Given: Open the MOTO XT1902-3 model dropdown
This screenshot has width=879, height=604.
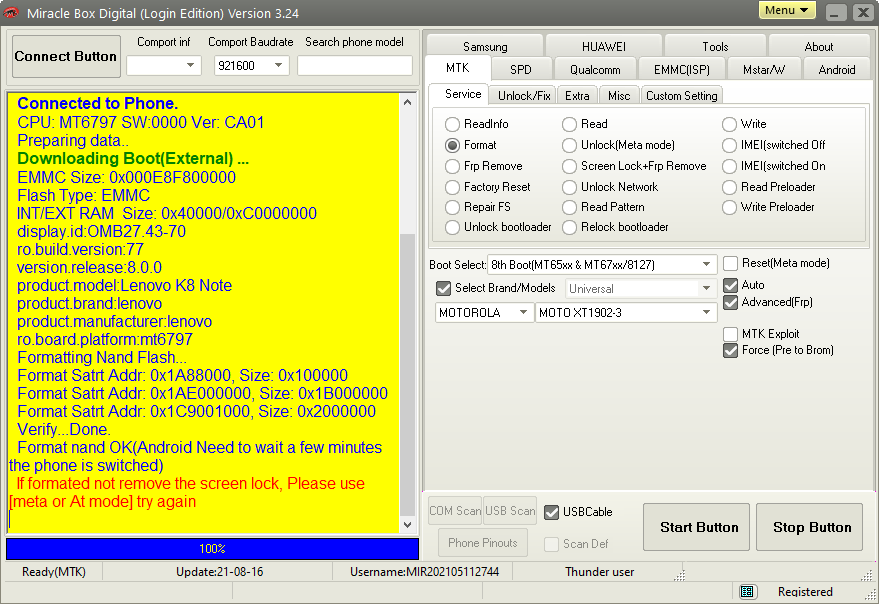Looking at the screenshot, I should (x=626, y=312).
